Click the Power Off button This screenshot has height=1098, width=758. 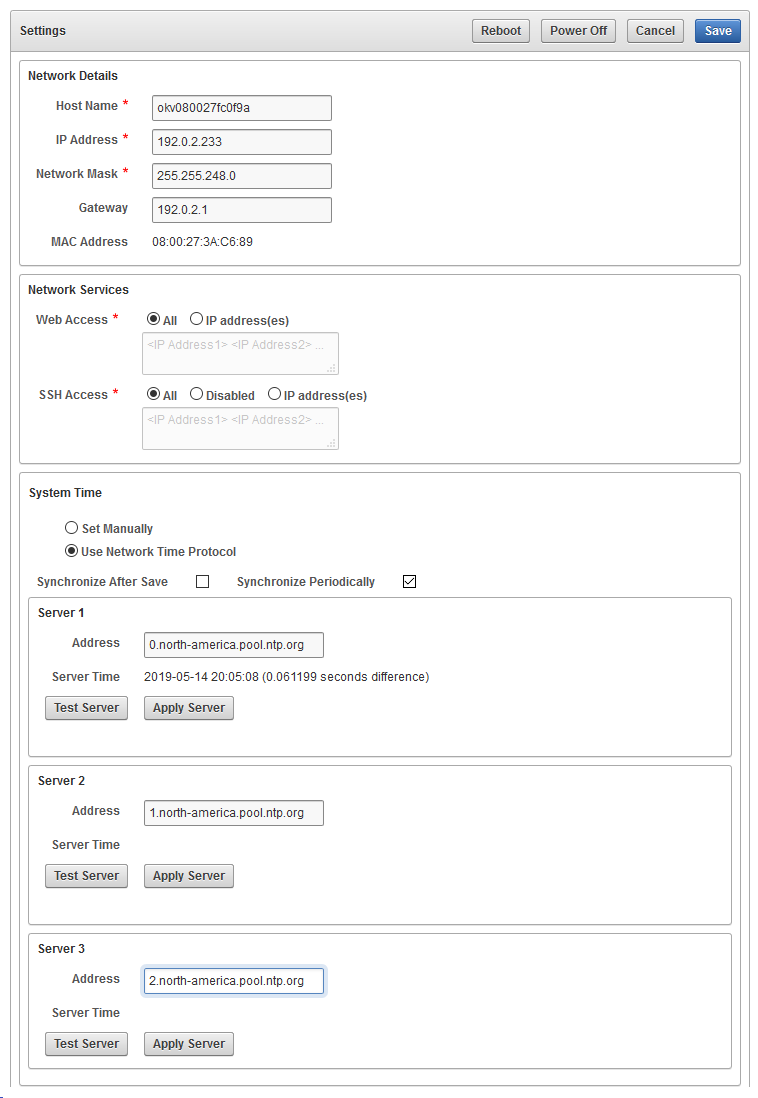578,31
